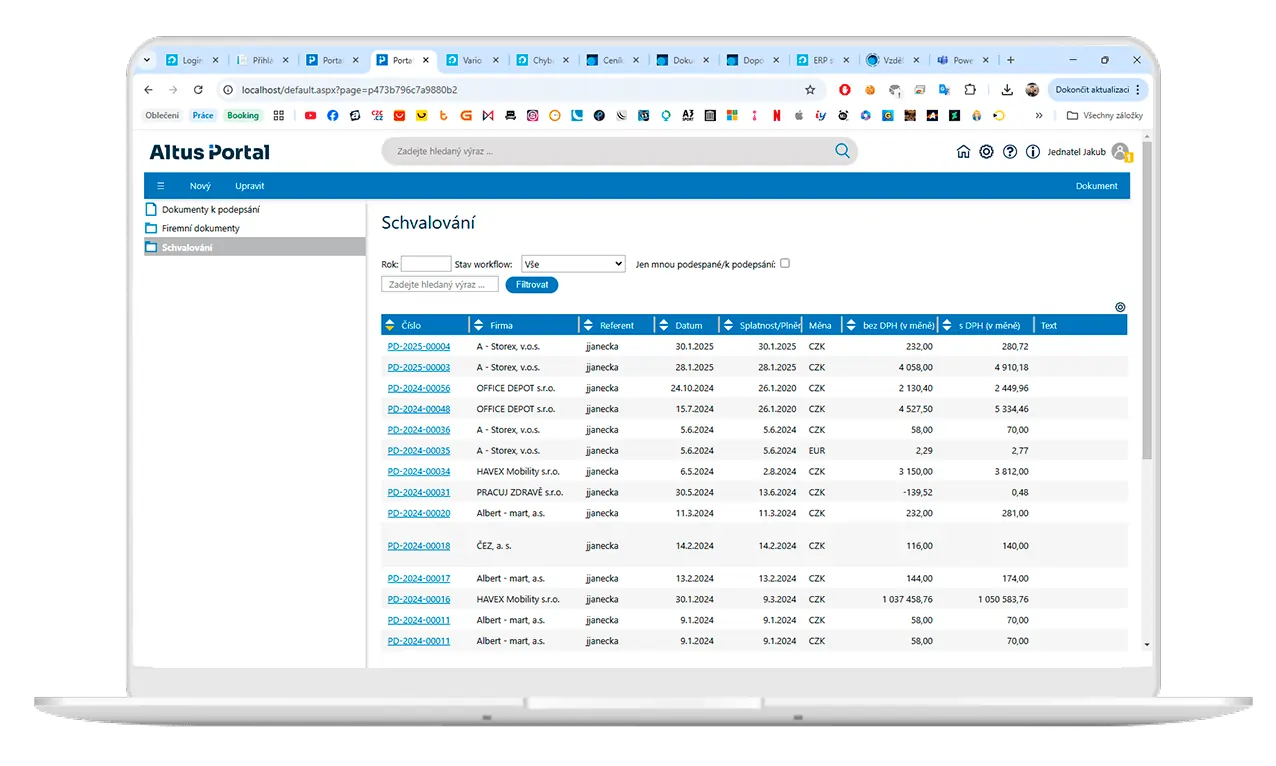Open the info icon in portal header

[x=1033, y=152]
